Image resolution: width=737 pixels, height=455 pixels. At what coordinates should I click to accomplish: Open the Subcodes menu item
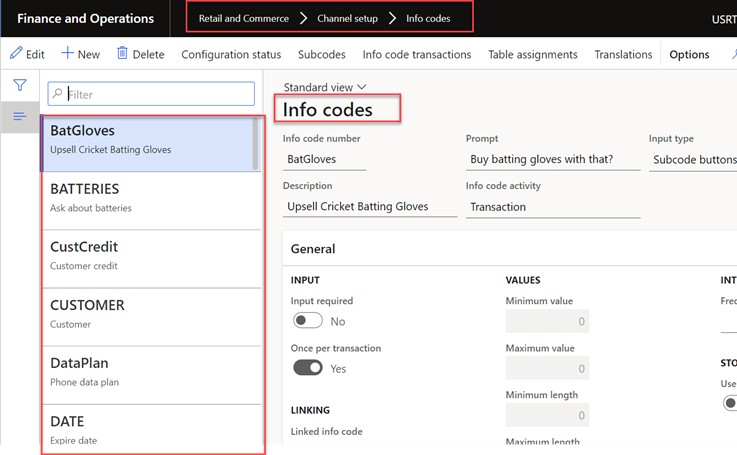pyautogui.click(x=321, y=55)
